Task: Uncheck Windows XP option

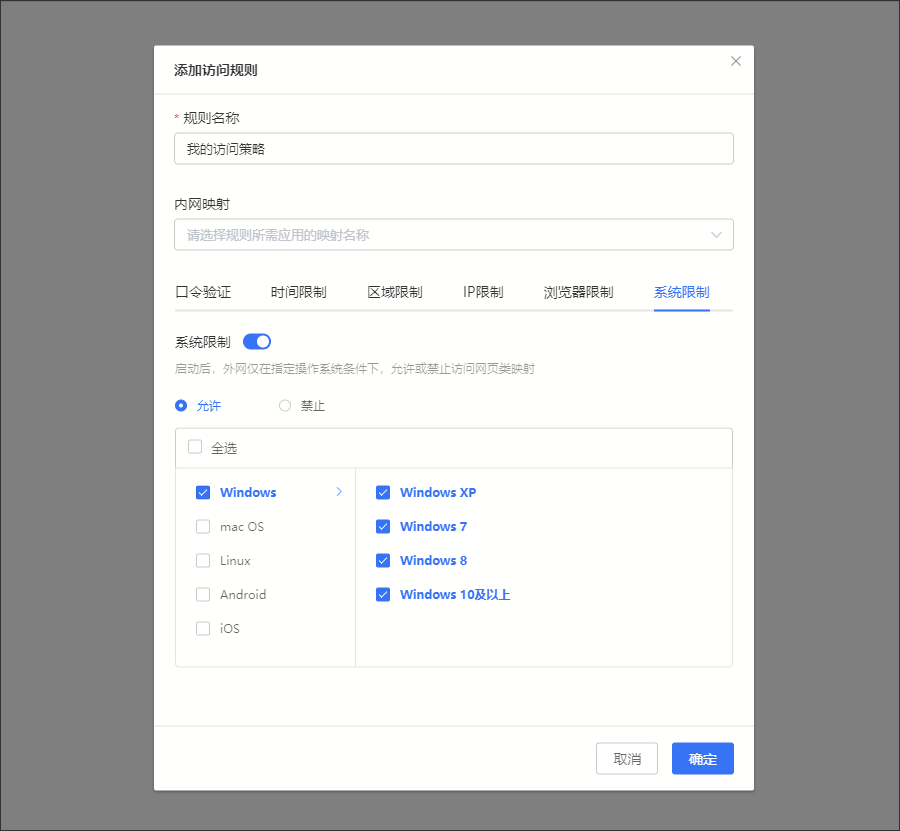Action: (x=382, y=492)
